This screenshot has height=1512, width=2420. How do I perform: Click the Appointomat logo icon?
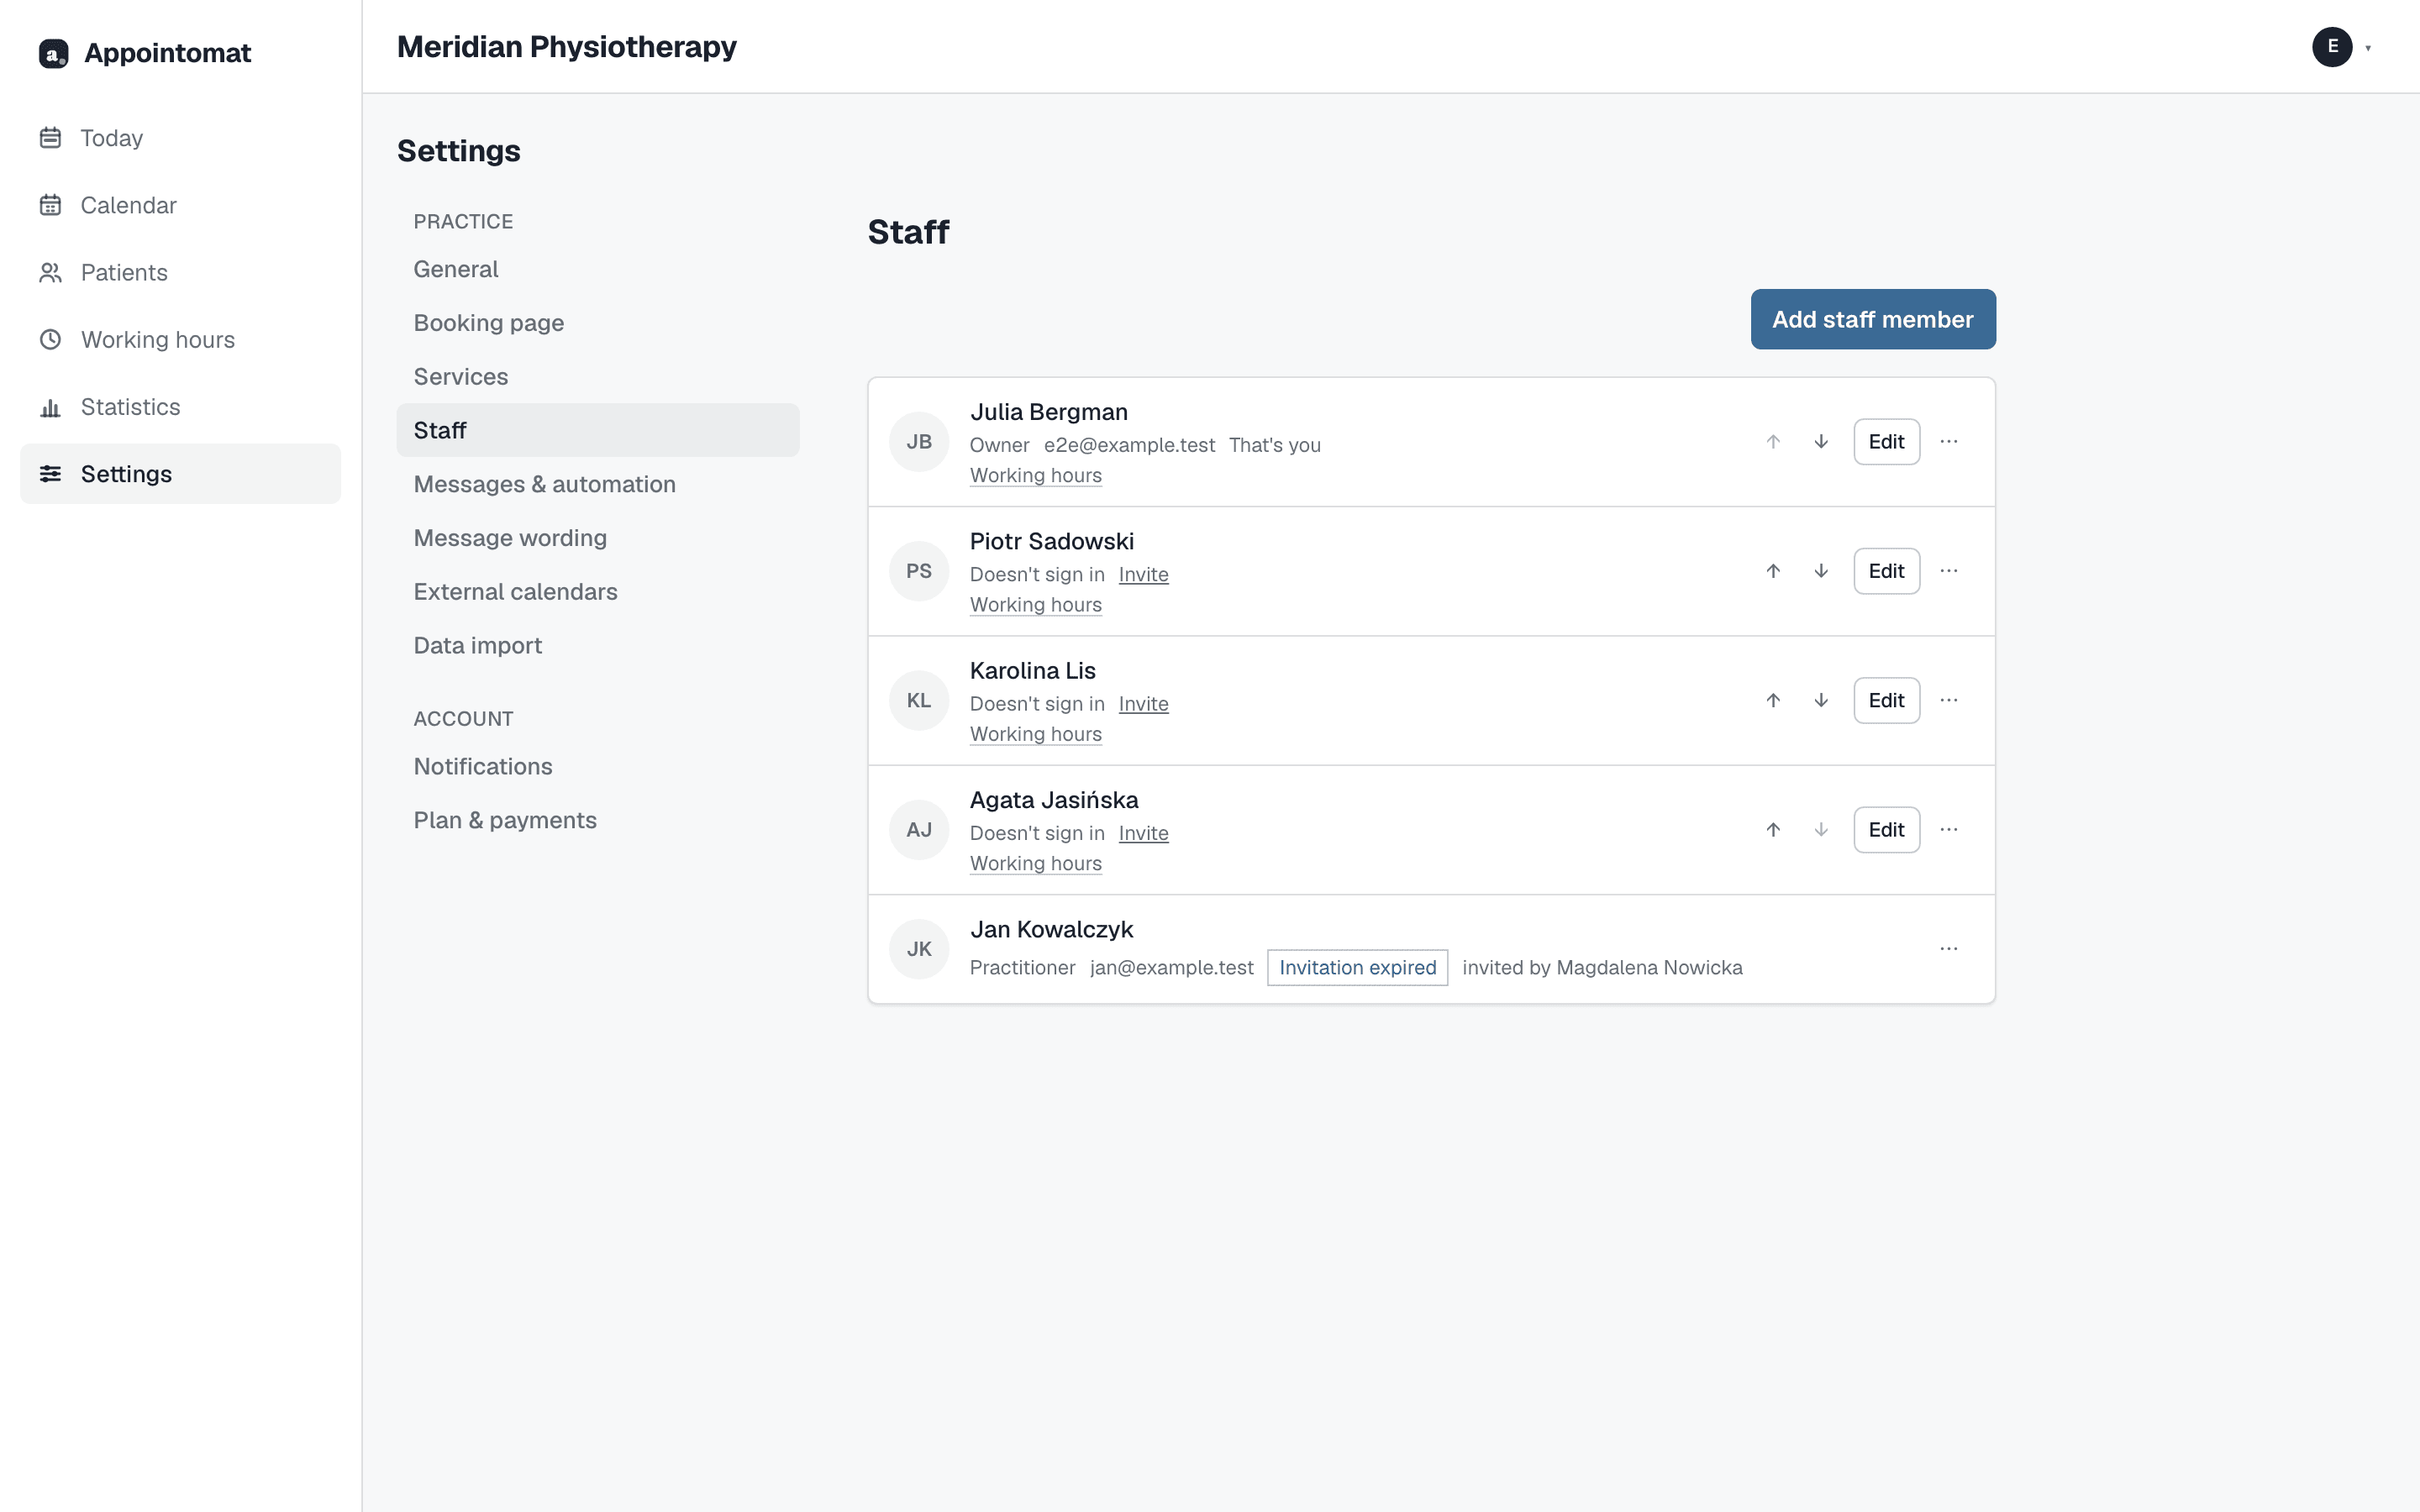[x=53, y=53]
